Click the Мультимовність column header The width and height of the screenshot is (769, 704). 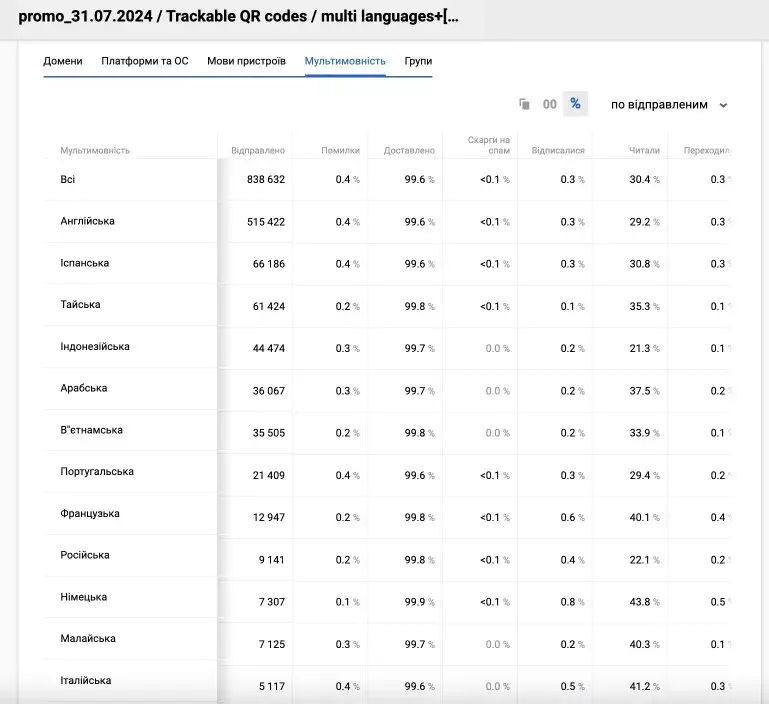pos(95,151)
